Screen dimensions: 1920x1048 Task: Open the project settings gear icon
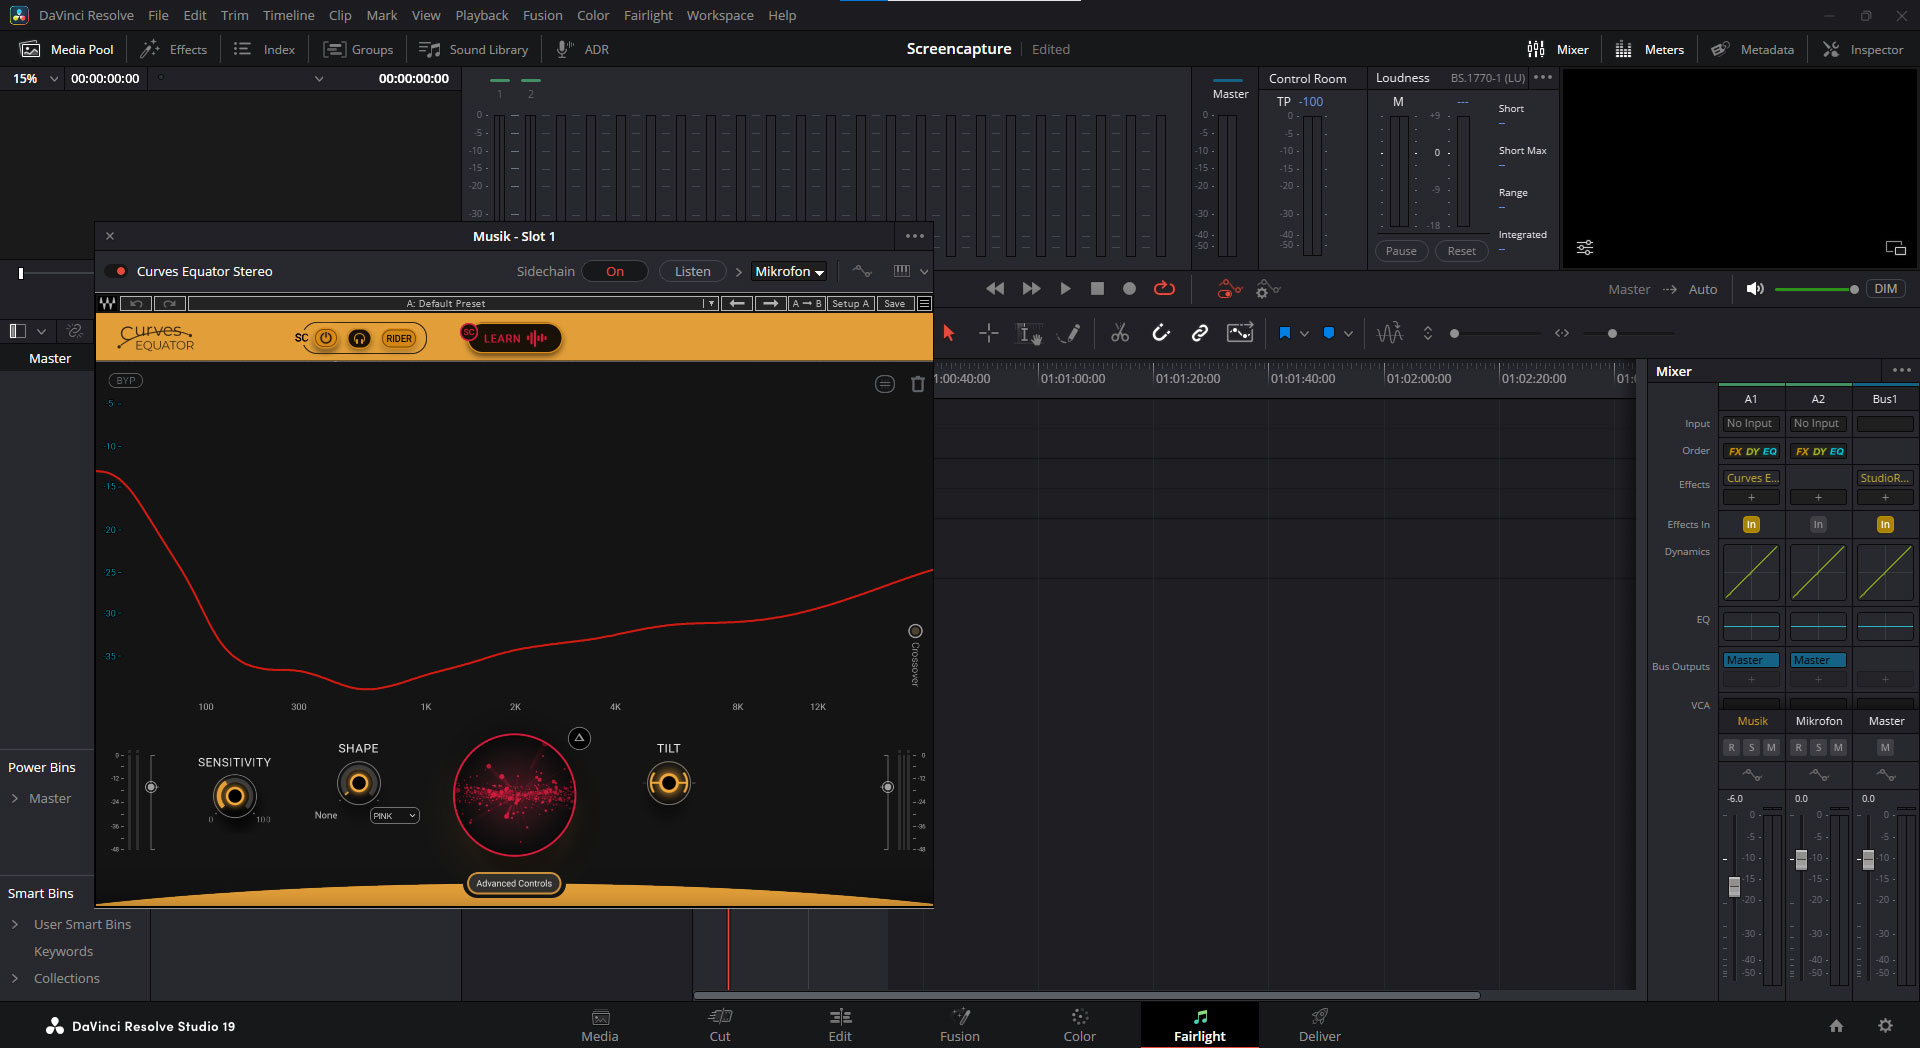point(1885,1025)
